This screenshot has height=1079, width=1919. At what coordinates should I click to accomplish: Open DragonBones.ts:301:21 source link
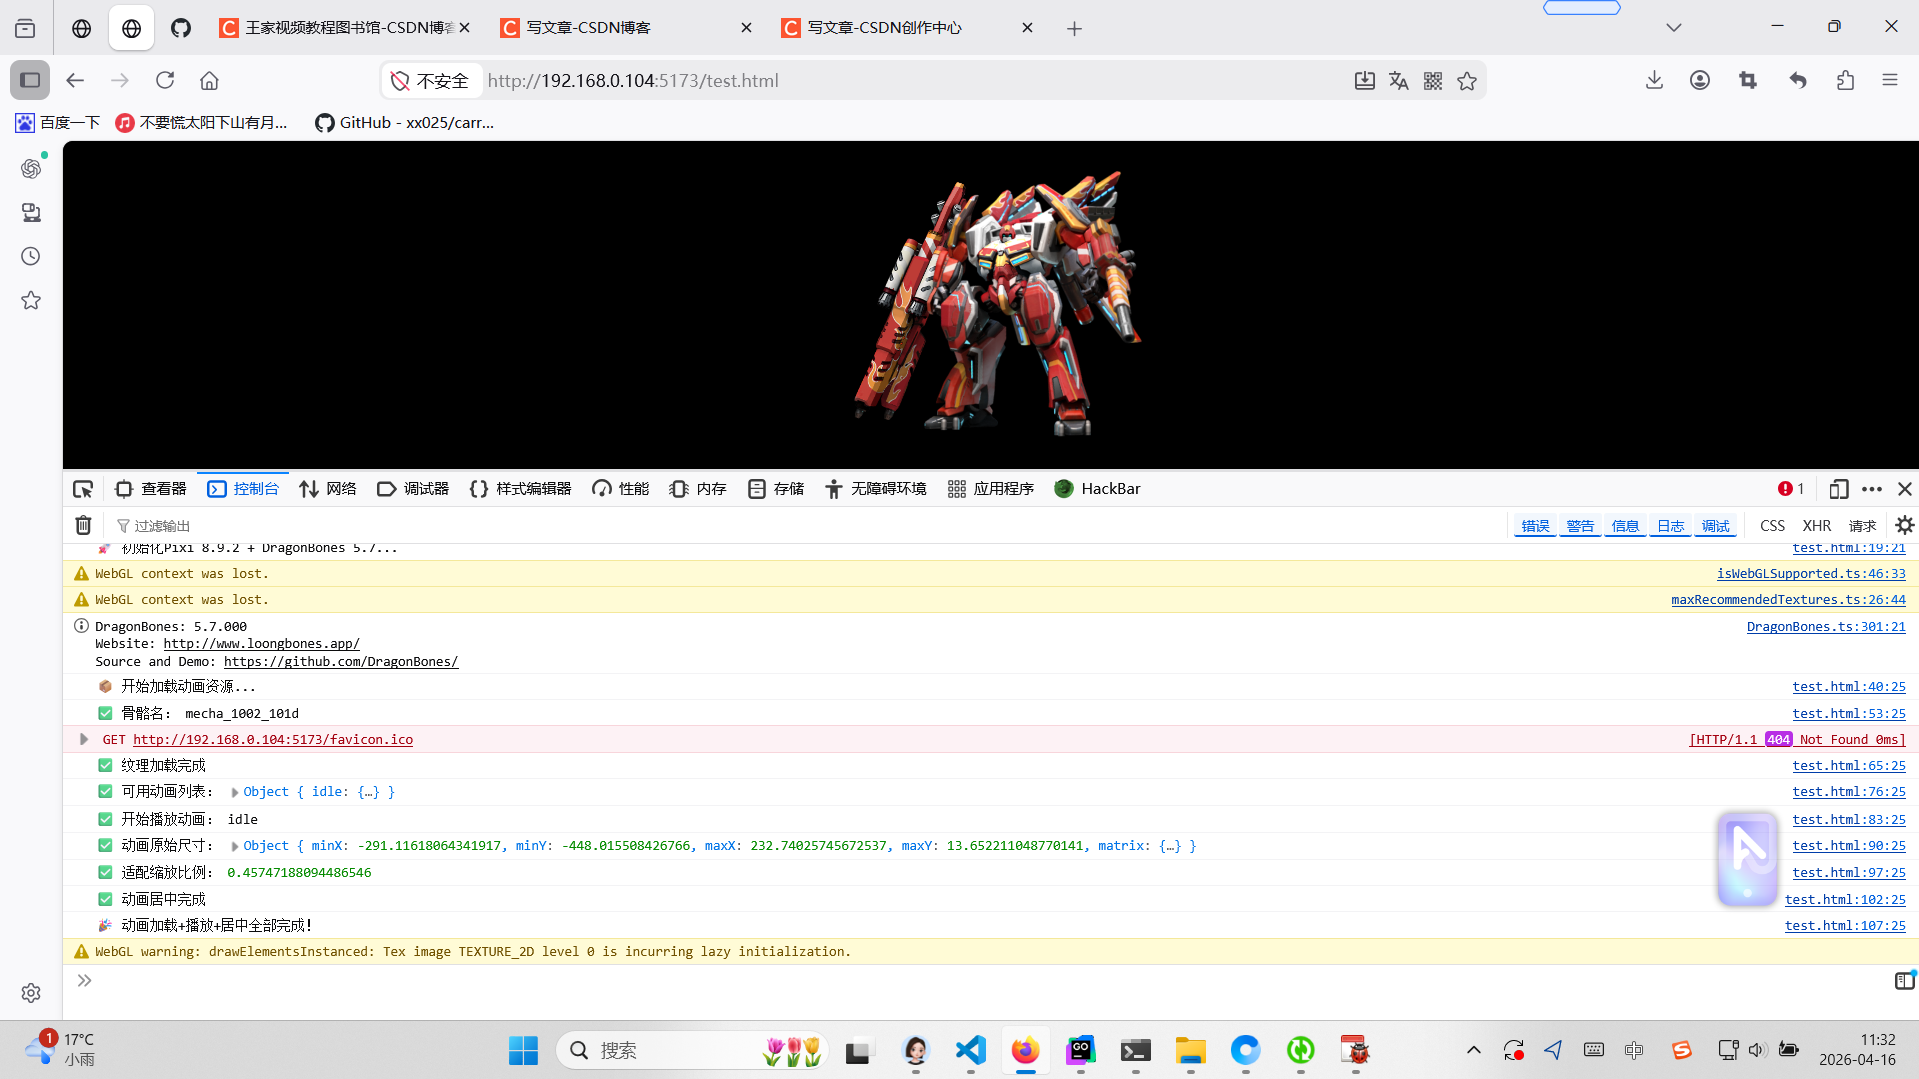[x=1826, y=627]
